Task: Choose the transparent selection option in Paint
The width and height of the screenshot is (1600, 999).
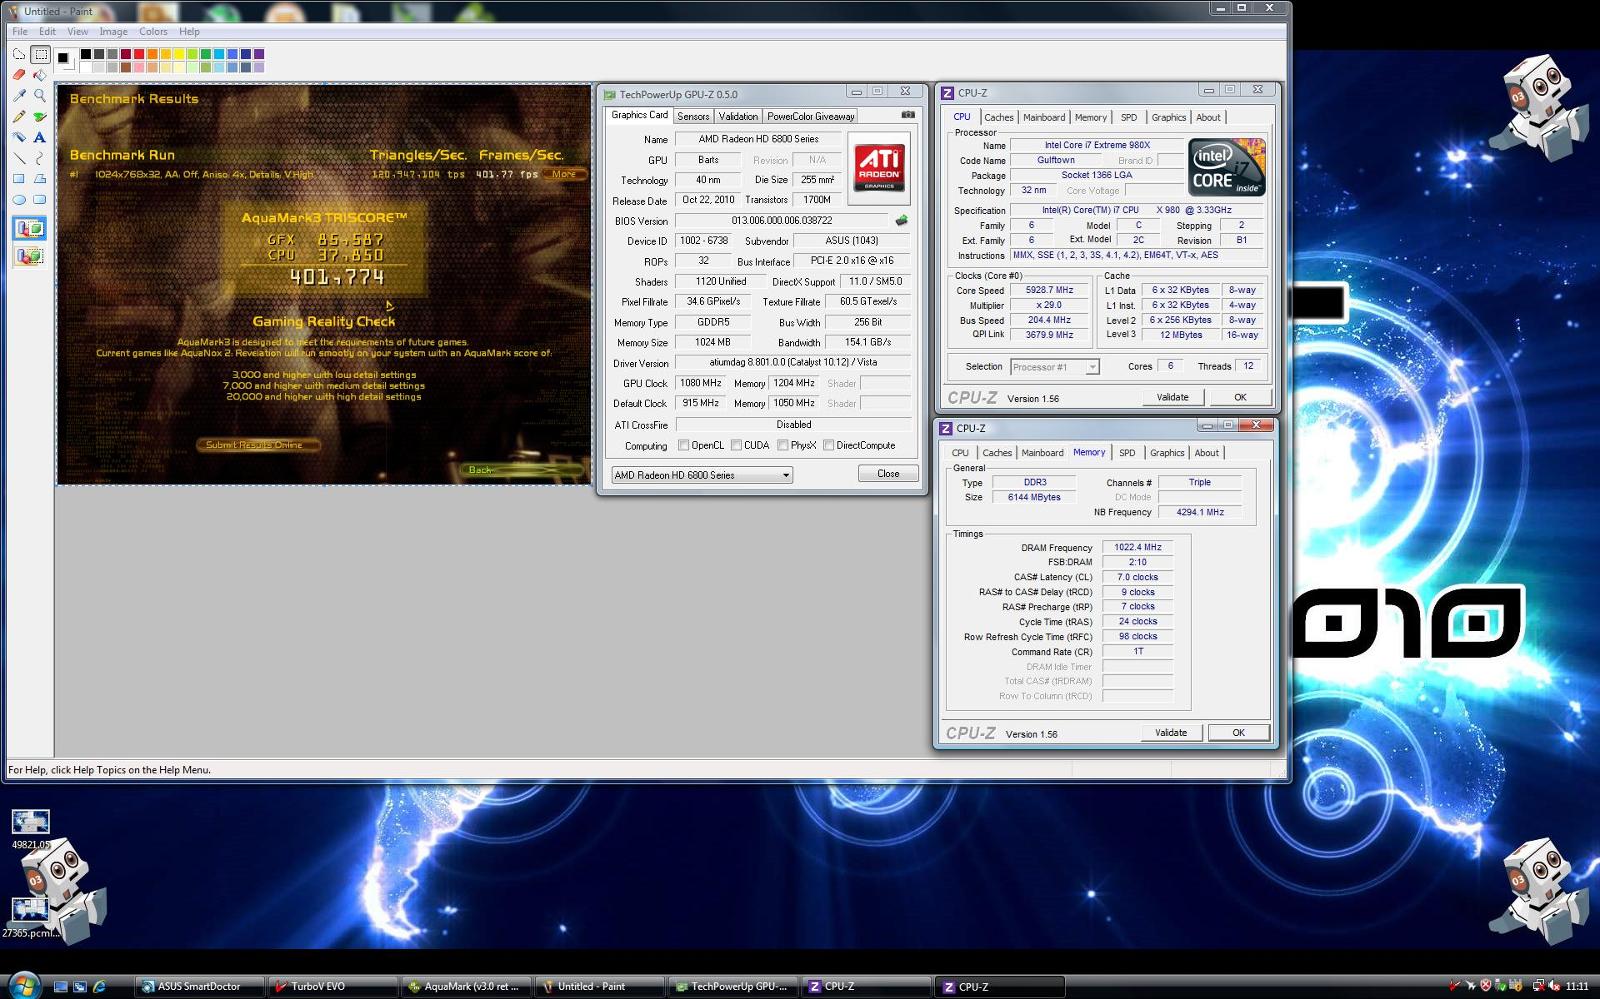Action: pyautogui.click(x=29, y=257)
